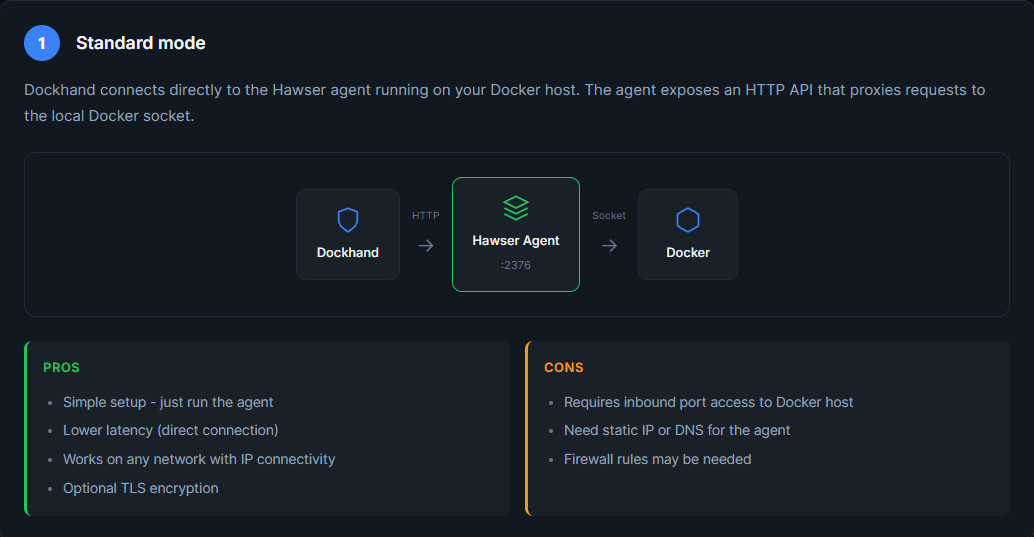Click the PROS heading
The height and width of the screenshot is (537, 1034).
coord(61,368)
